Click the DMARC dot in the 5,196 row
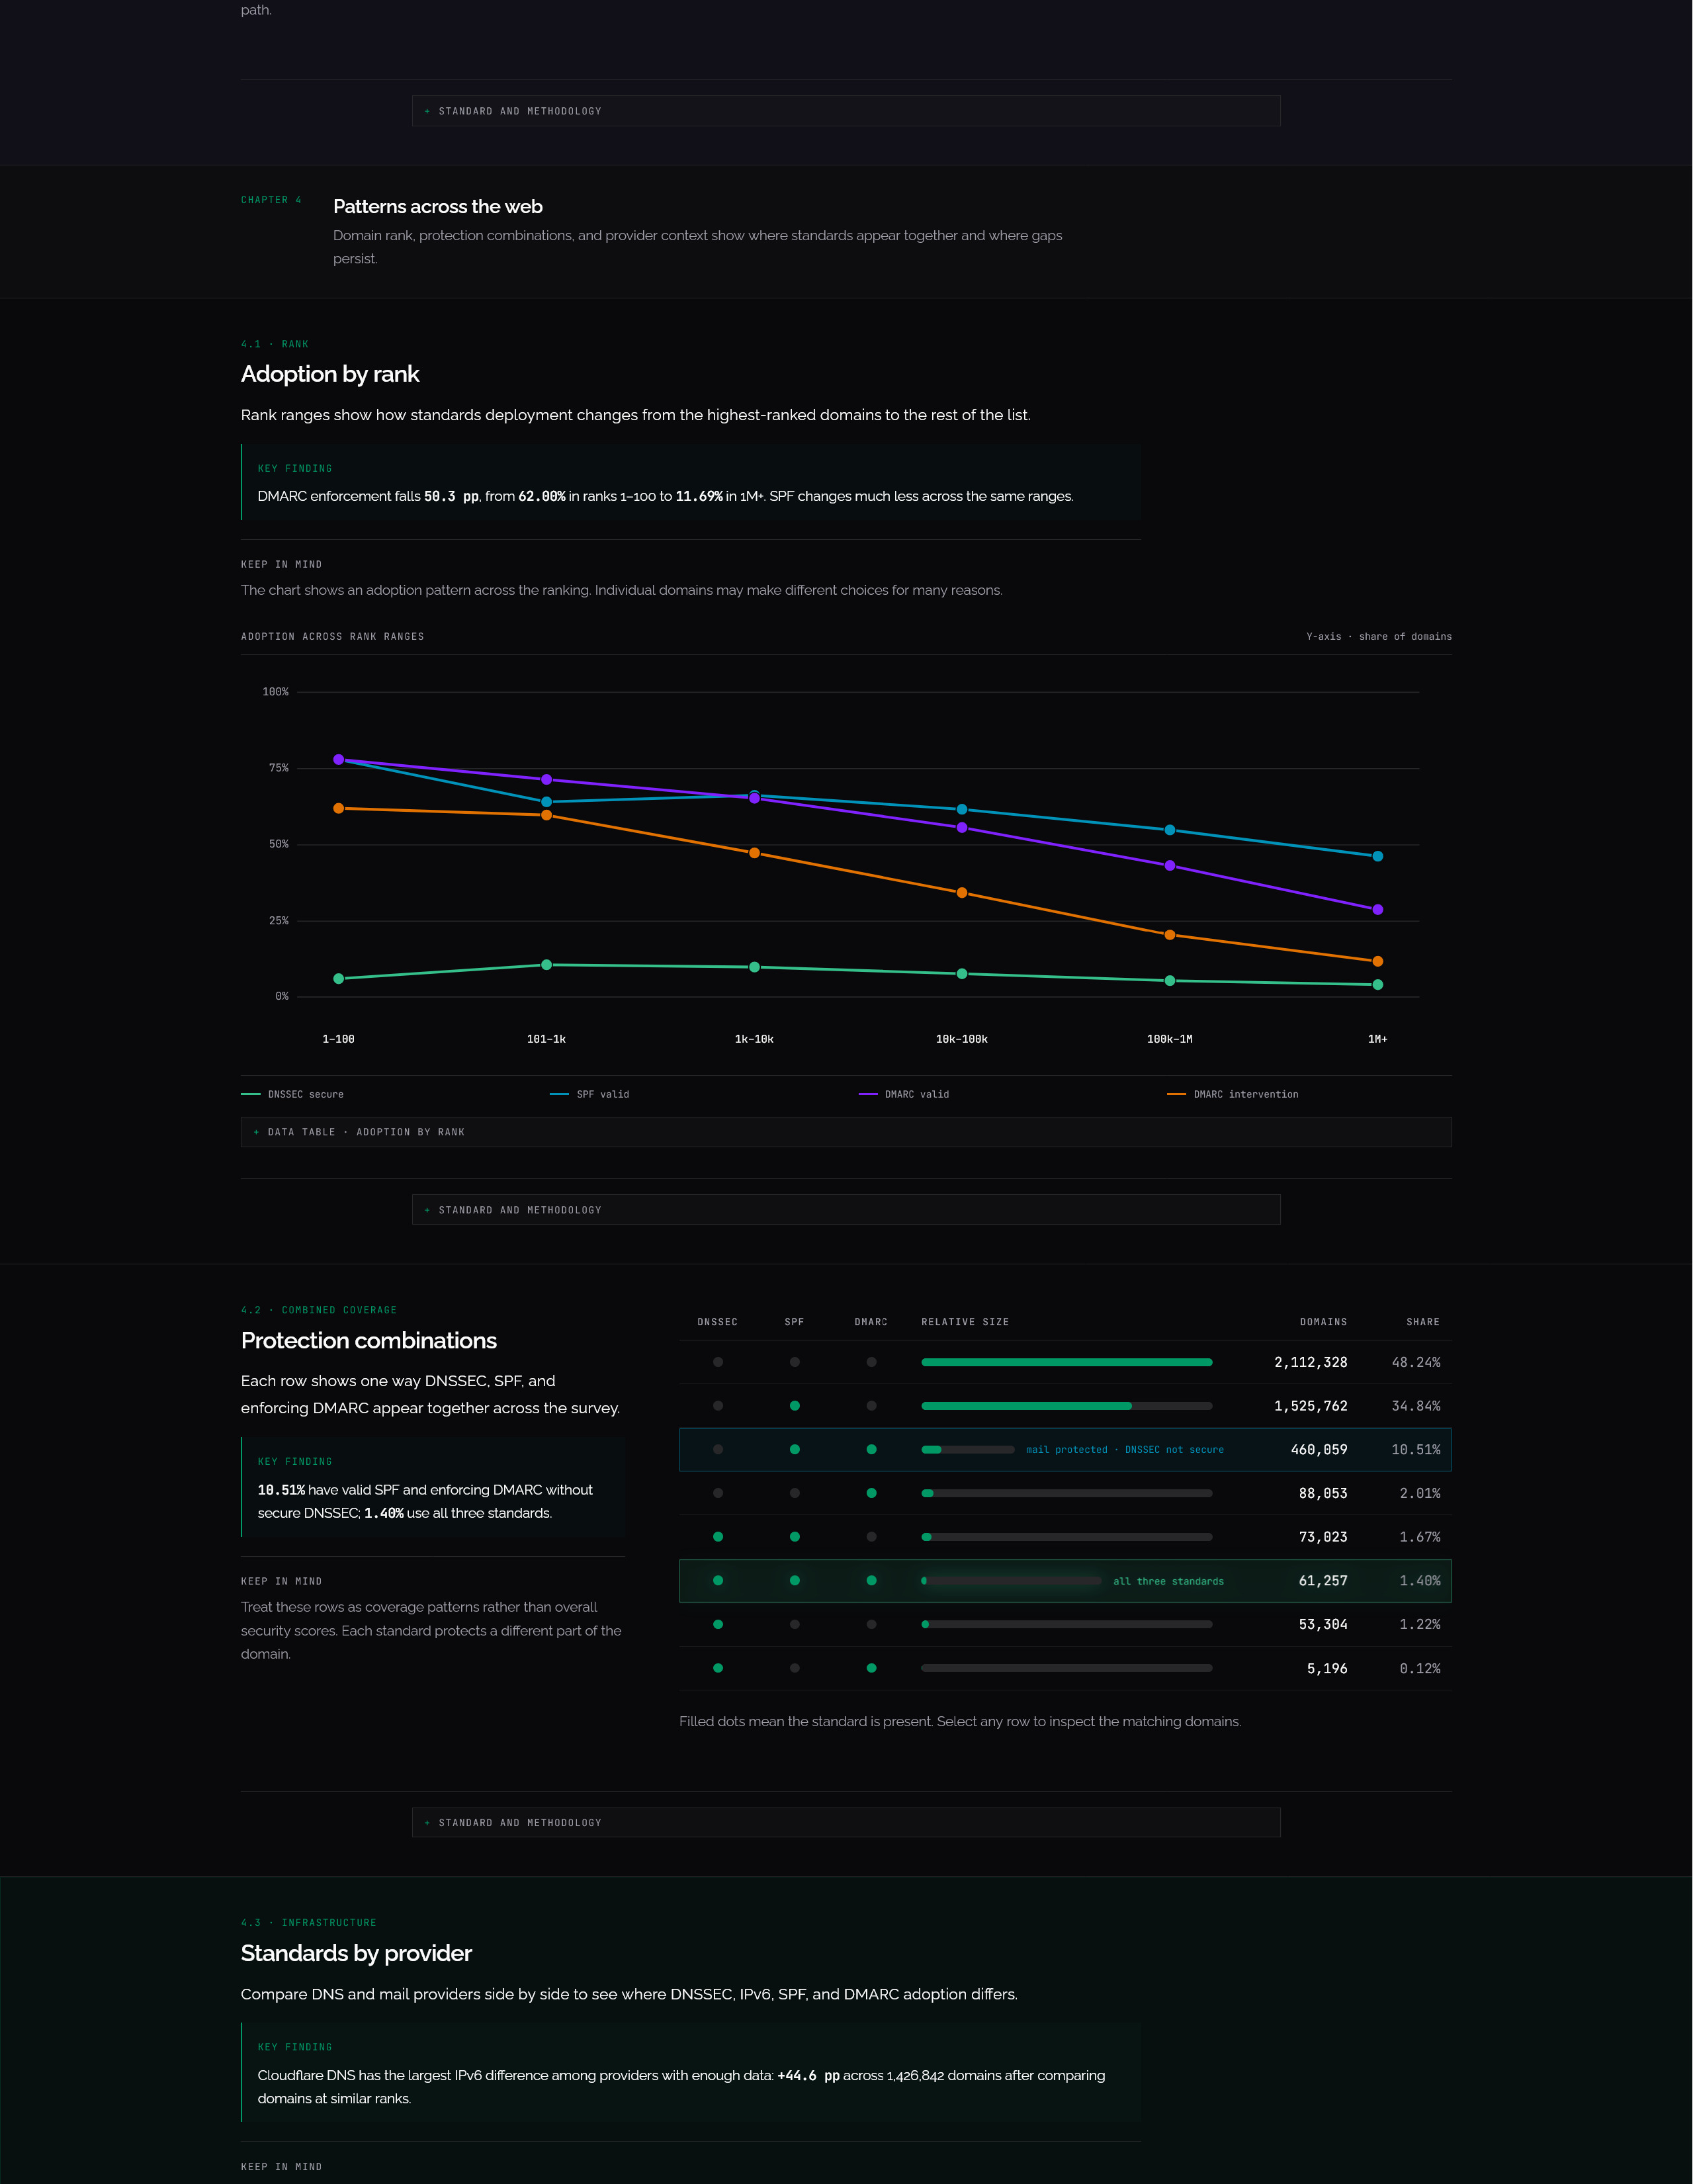 [872, 1668]
